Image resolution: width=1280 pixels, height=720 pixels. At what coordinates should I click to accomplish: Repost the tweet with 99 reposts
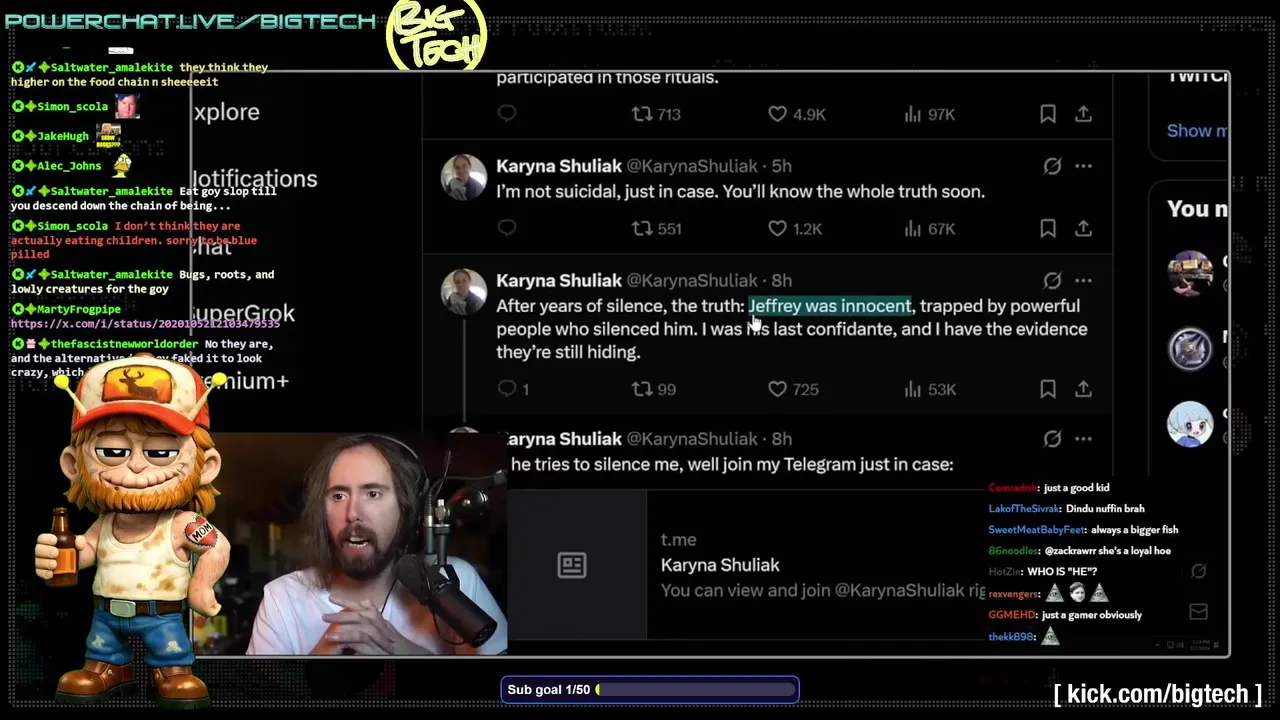point(642,389)
